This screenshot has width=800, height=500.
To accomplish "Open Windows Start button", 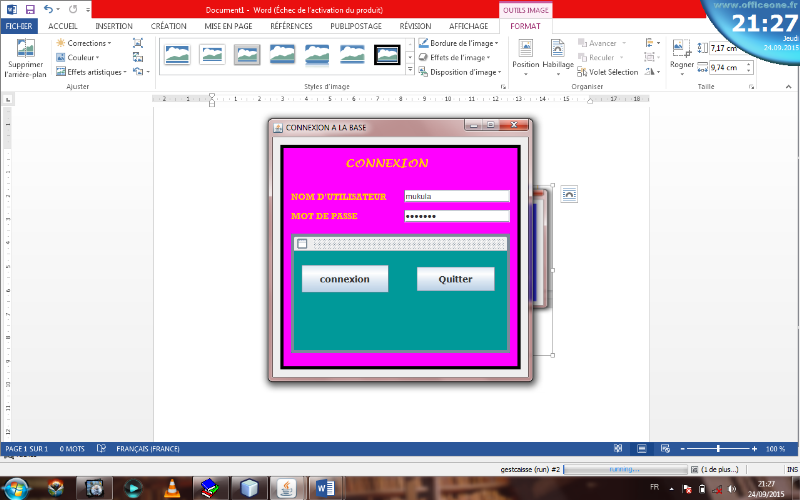I will [x=16, y=489].
